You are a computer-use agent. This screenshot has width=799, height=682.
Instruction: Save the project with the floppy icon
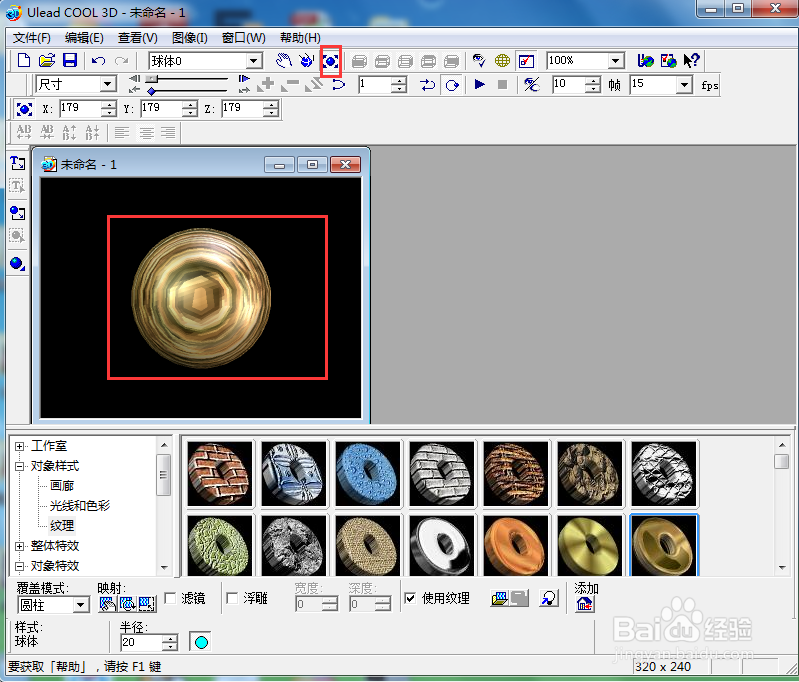coord(70,61)
